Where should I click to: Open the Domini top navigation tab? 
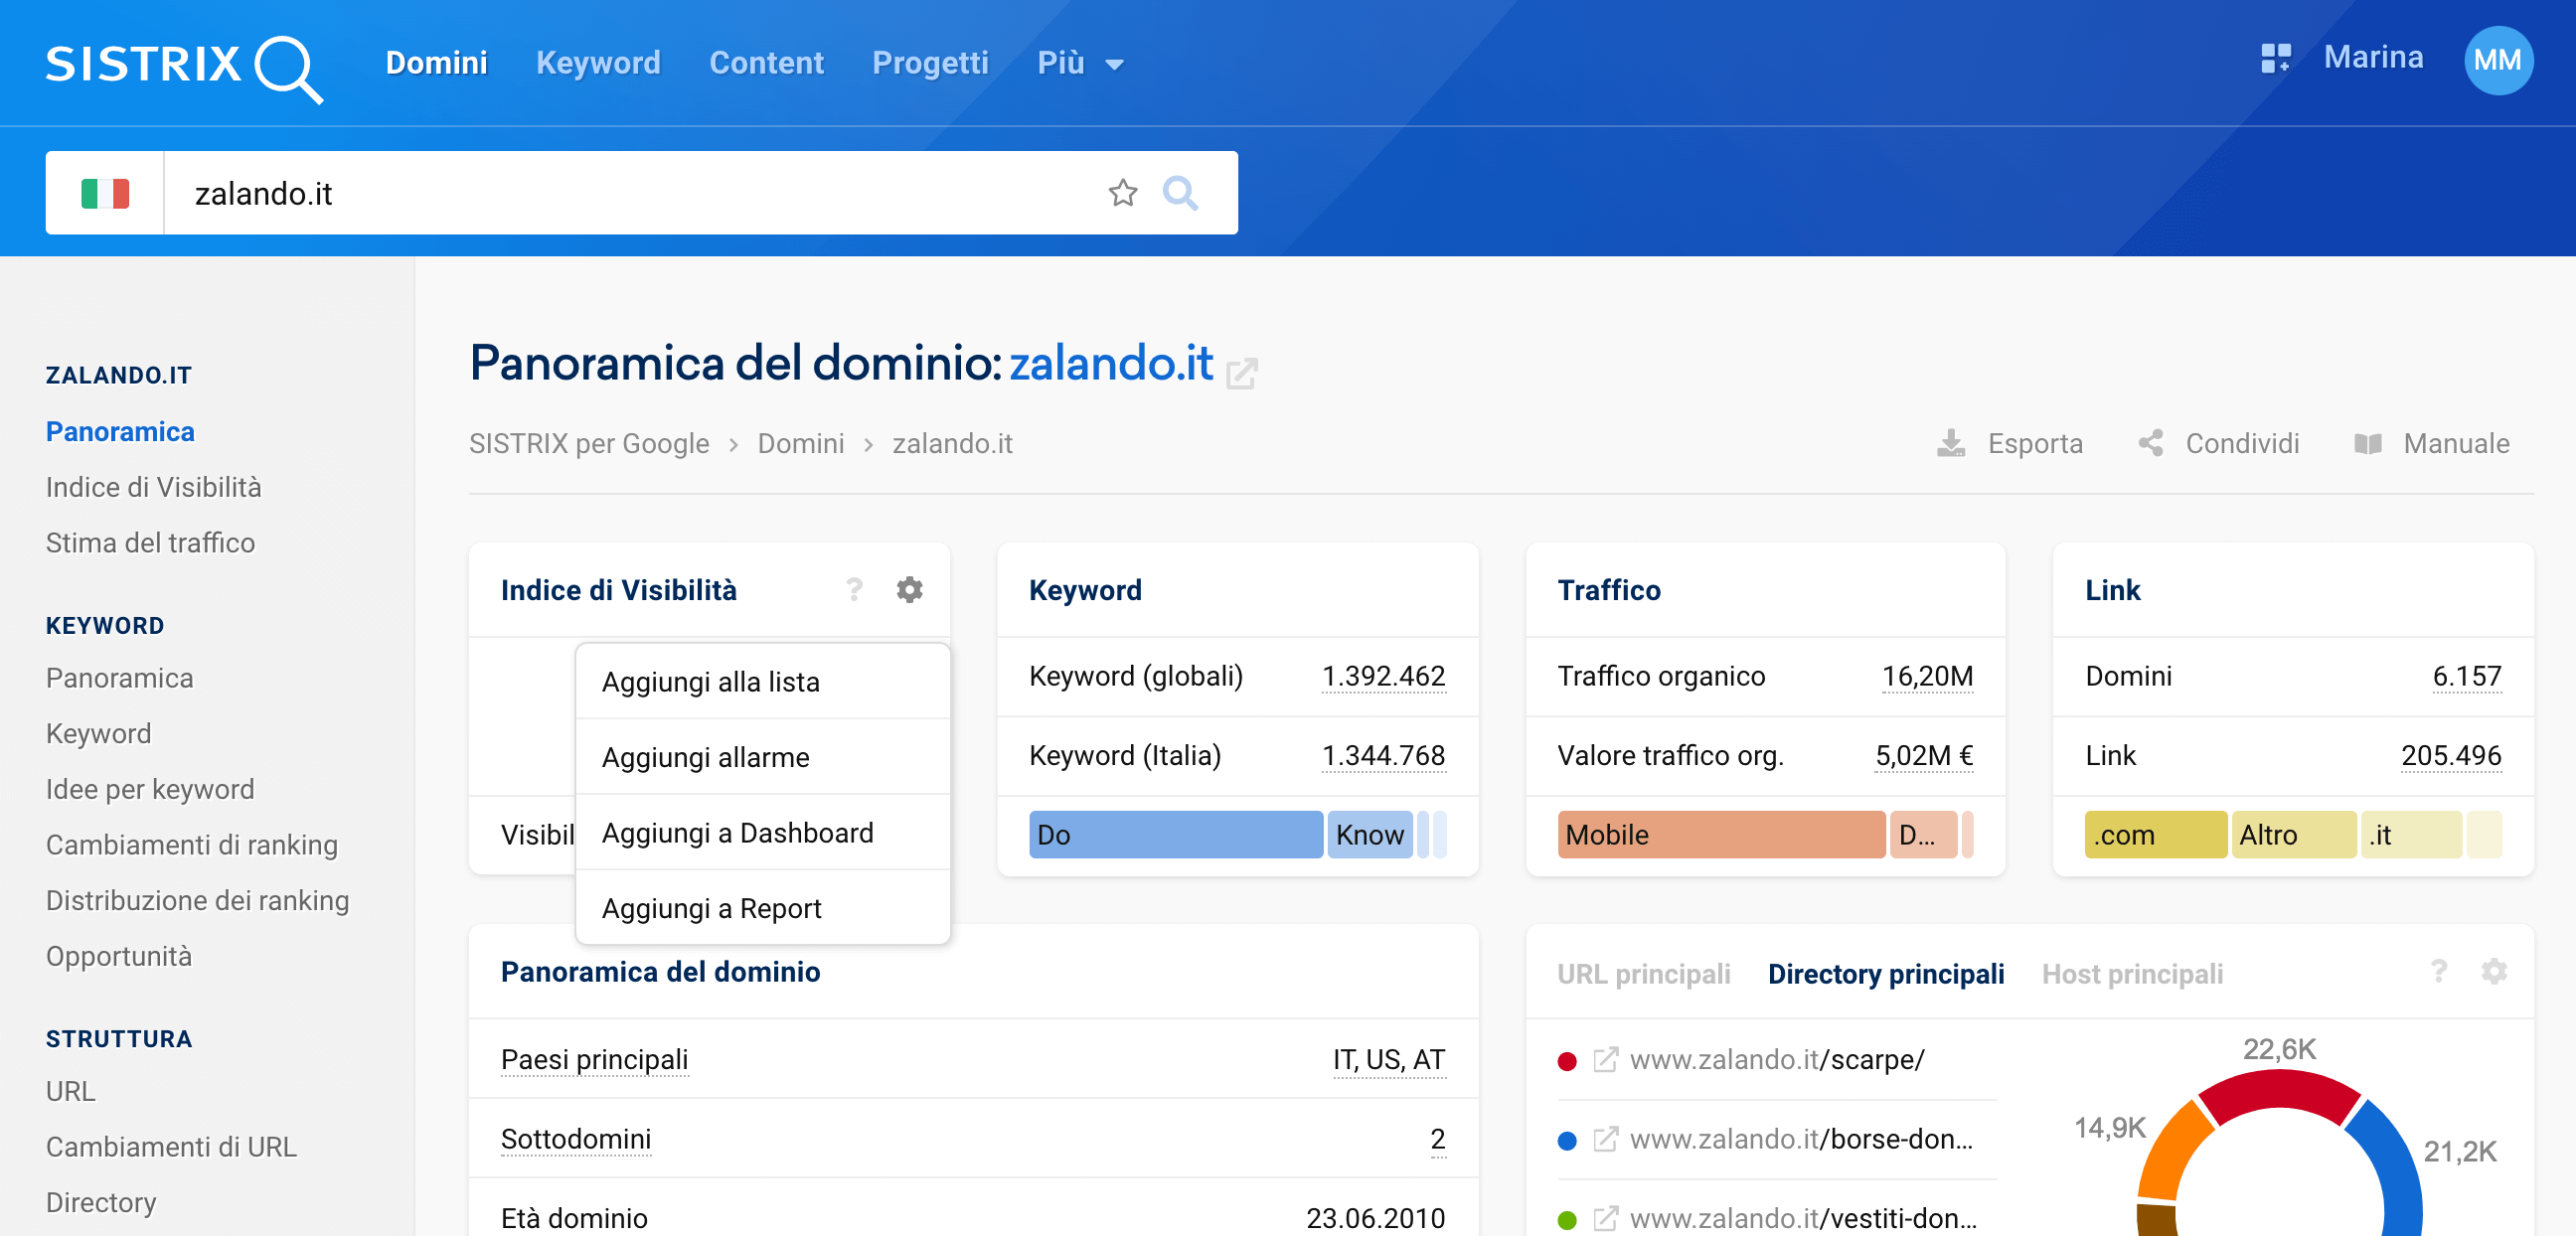click(x=437, y=63)
